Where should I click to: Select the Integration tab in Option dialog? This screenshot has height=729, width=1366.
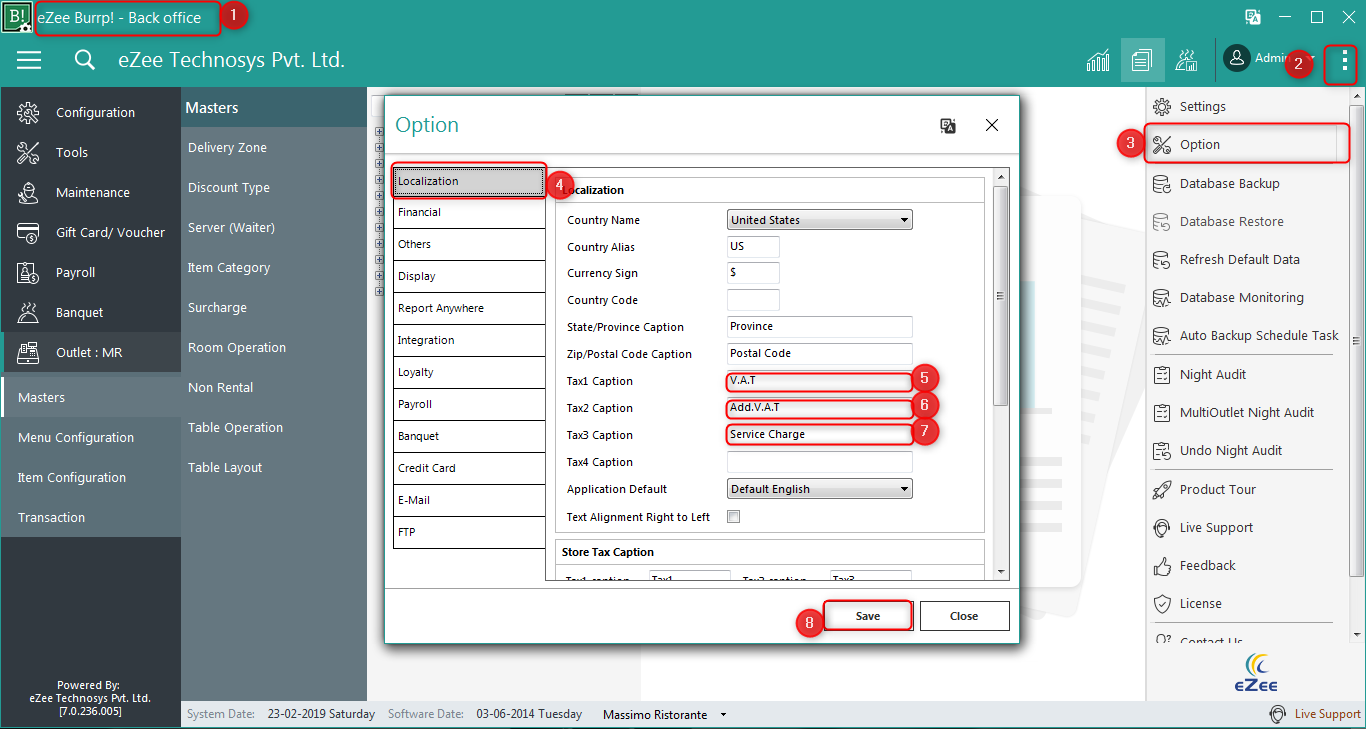tap(469, 340)
